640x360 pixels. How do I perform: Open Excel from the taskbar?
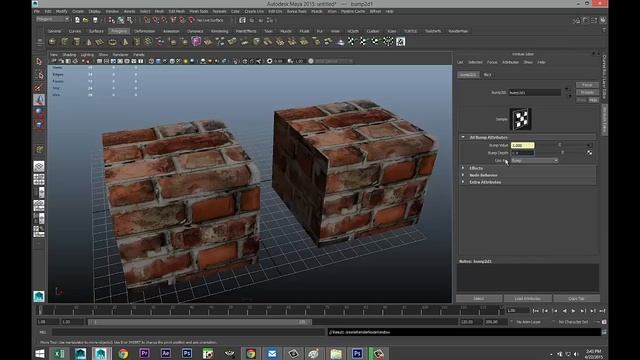pos(59,353)
